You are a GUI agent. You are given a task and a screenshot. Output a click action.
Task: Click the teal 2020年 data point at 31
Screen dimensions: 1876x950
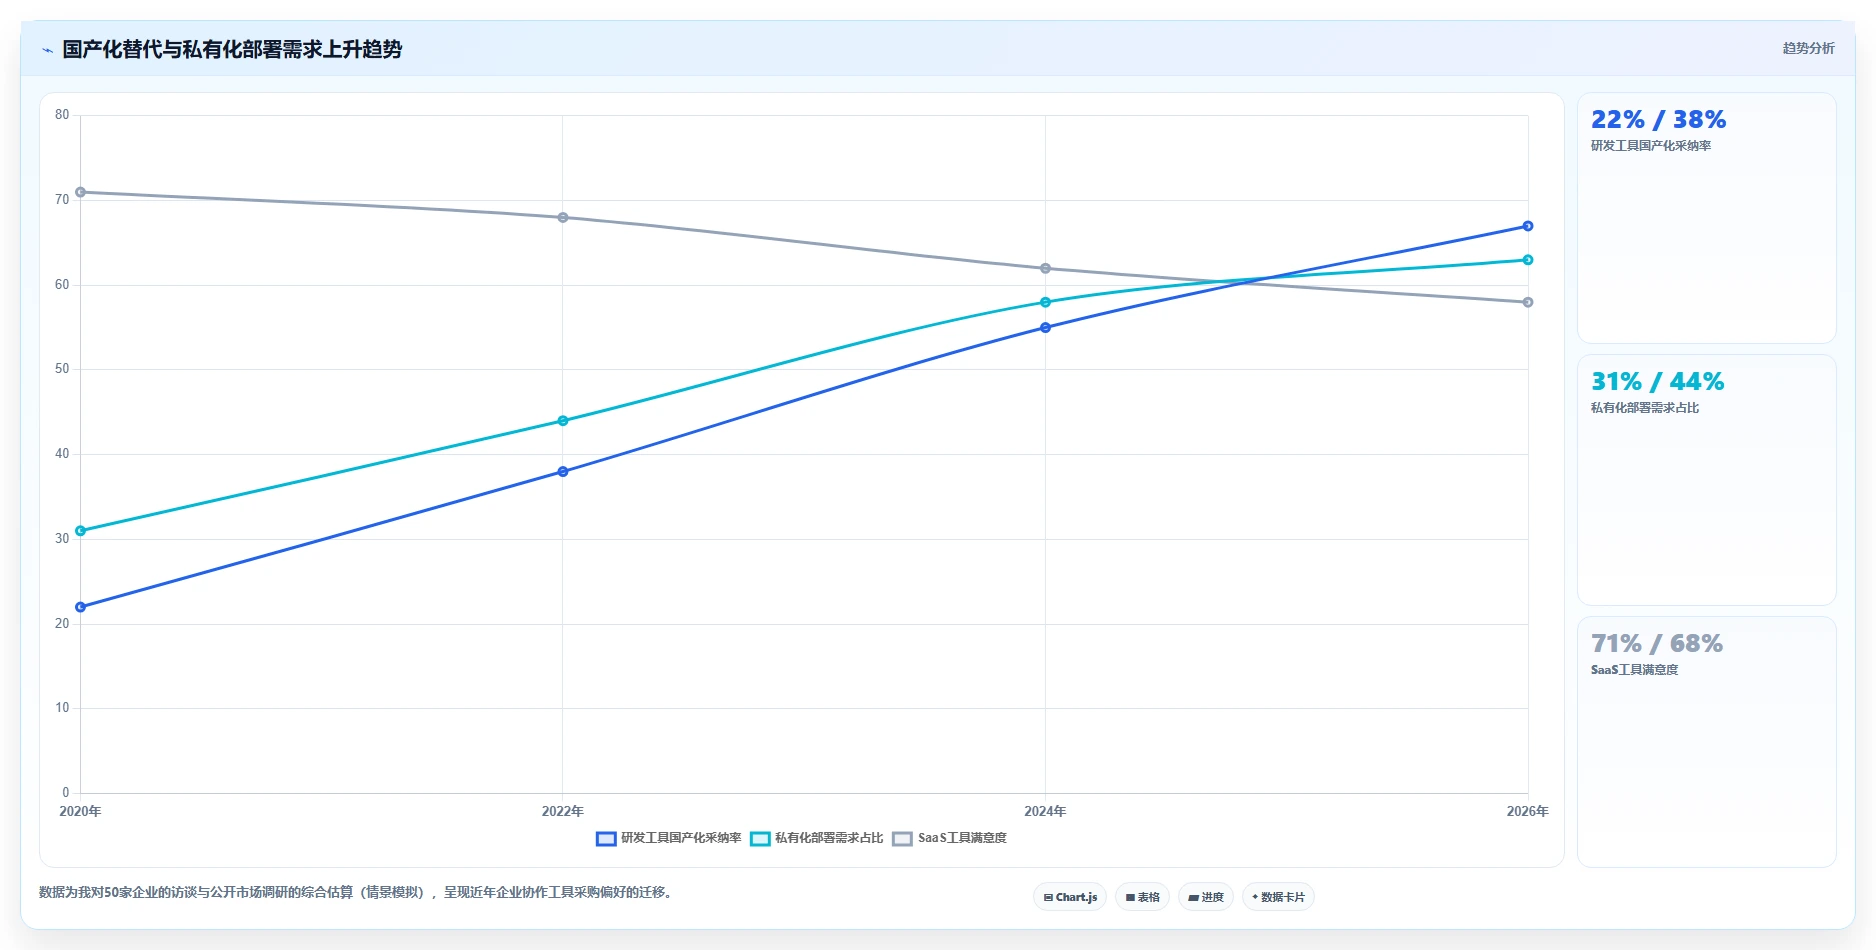81,531
